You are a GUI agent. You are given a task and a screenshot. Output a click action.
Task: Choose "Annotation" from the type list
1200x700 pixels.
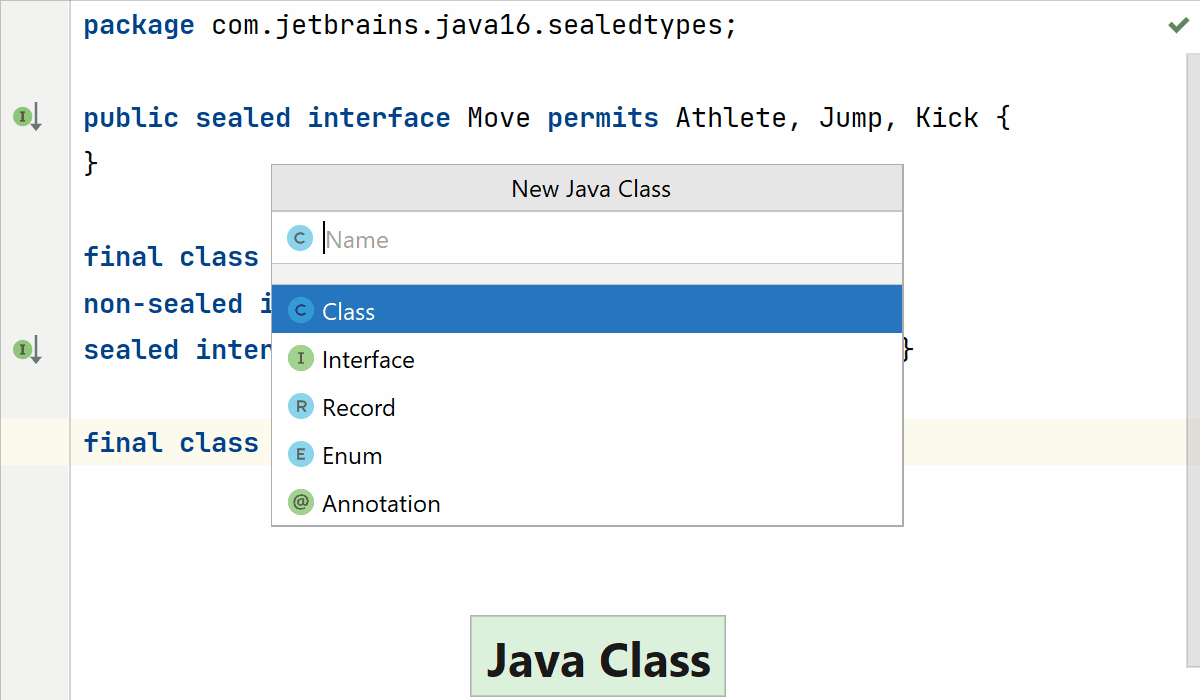[x=381, y=503]
